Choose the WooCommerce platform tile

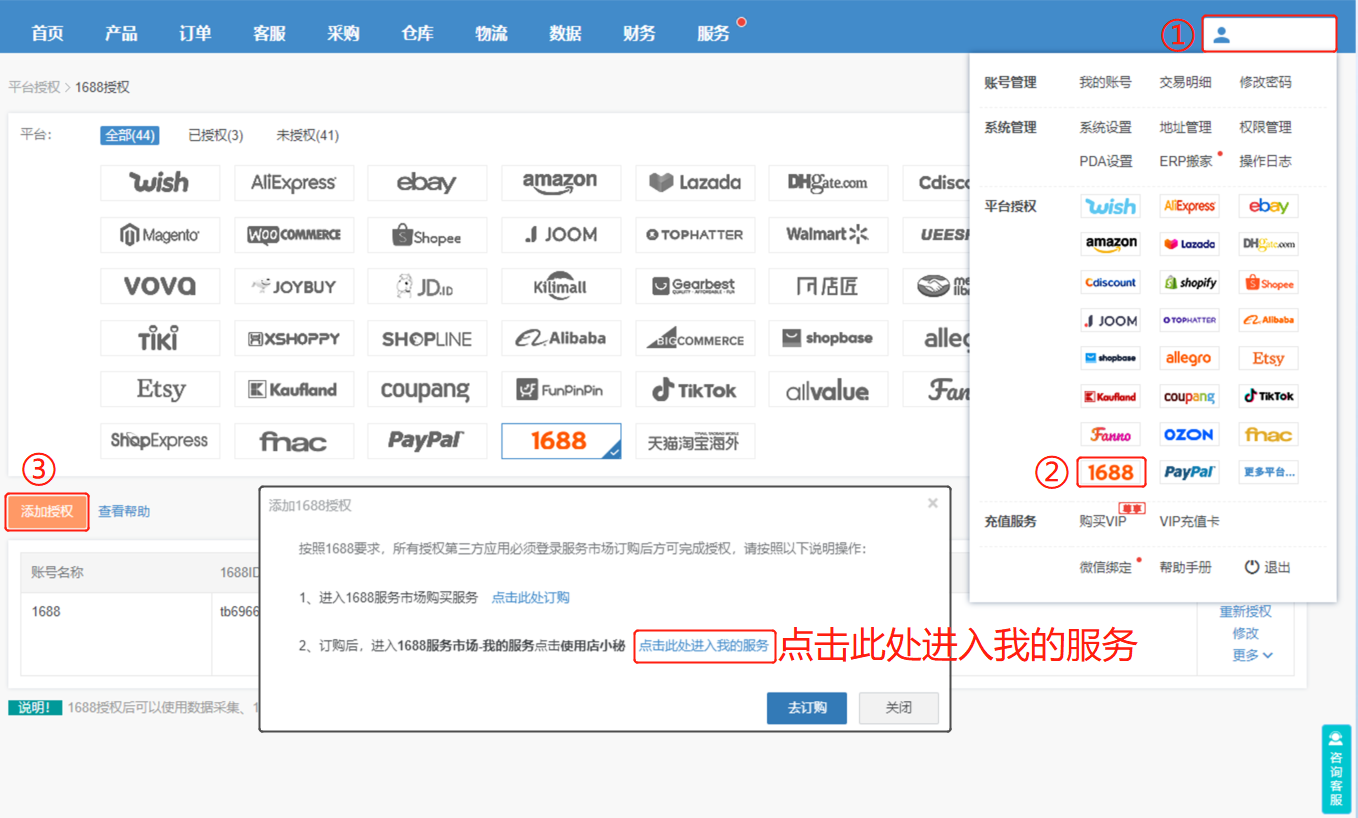pyautogui.click(x=294, y=235)
